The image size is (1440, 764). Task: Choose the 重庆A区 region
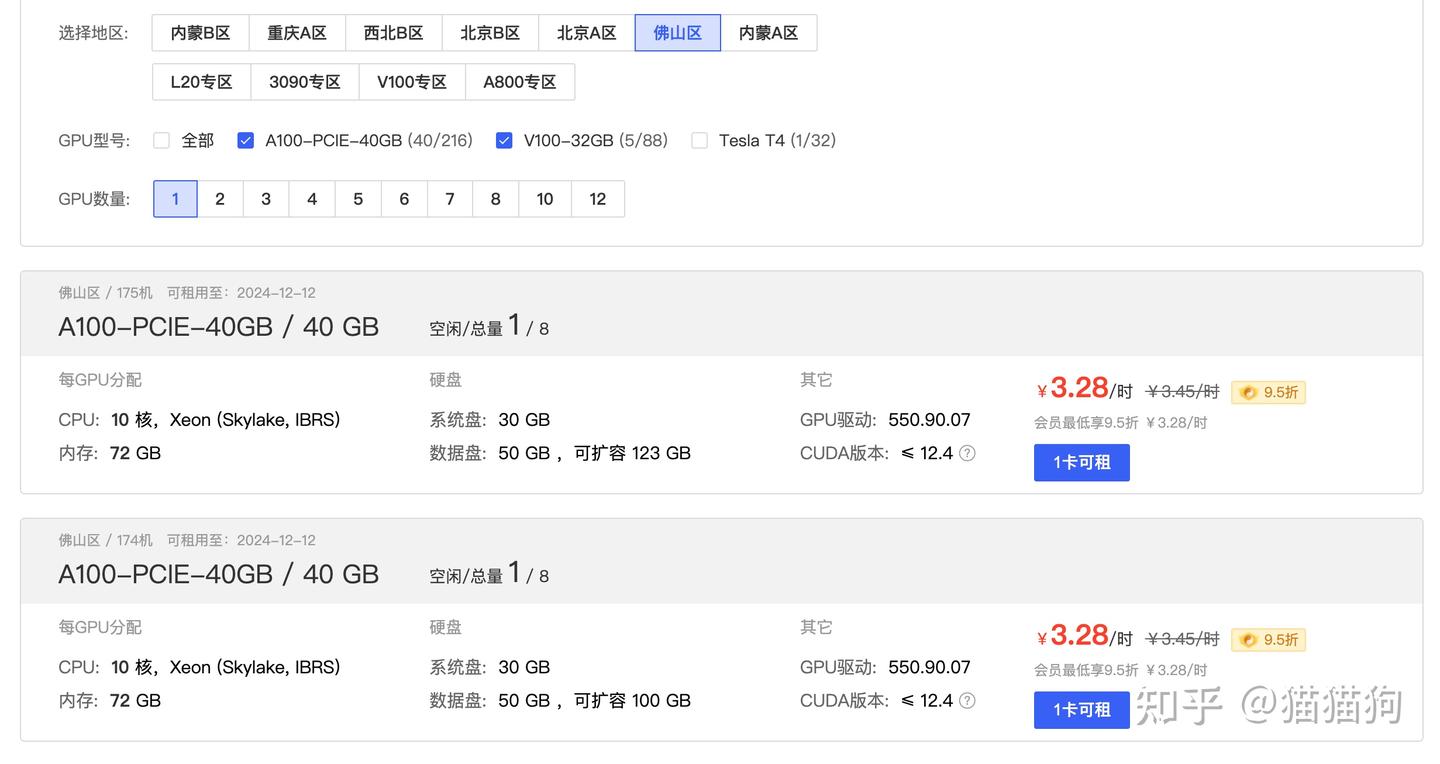(297, 32)
